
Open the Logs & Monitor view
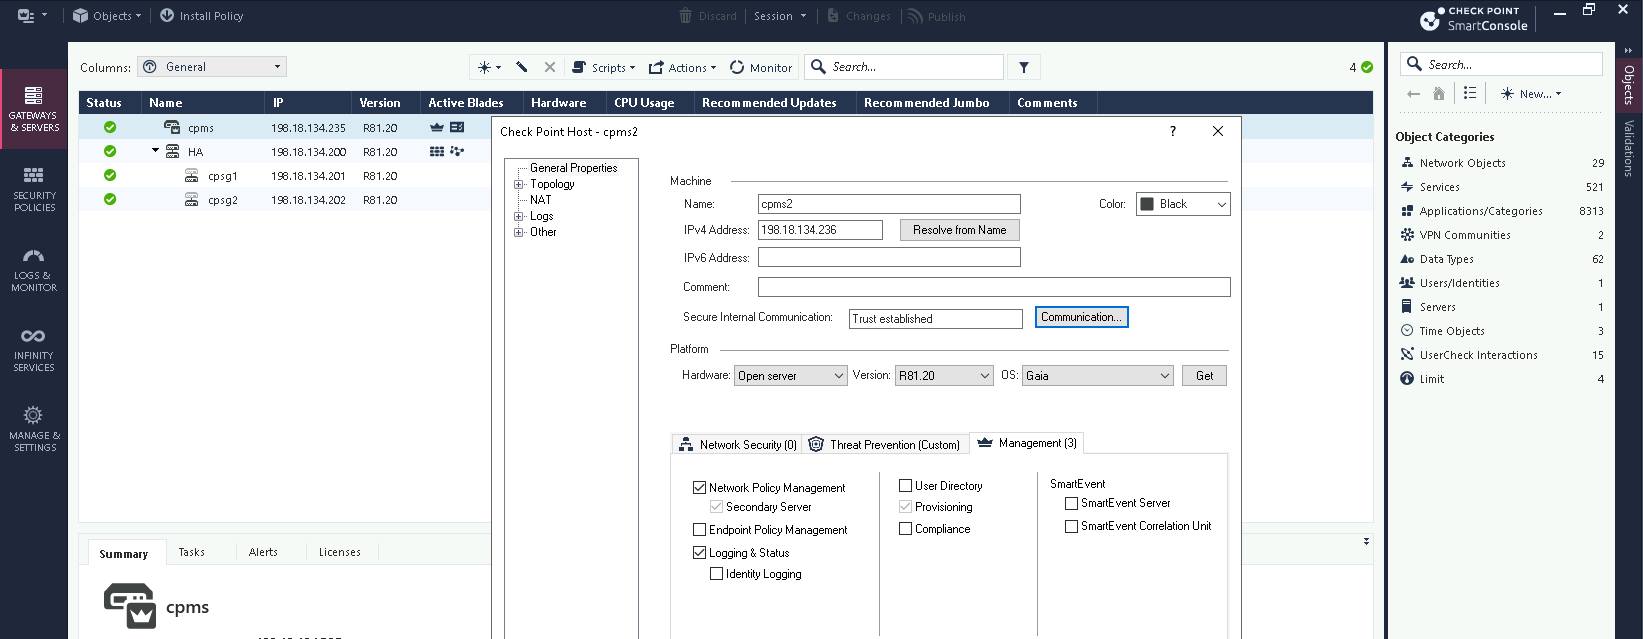click(34, 269)
